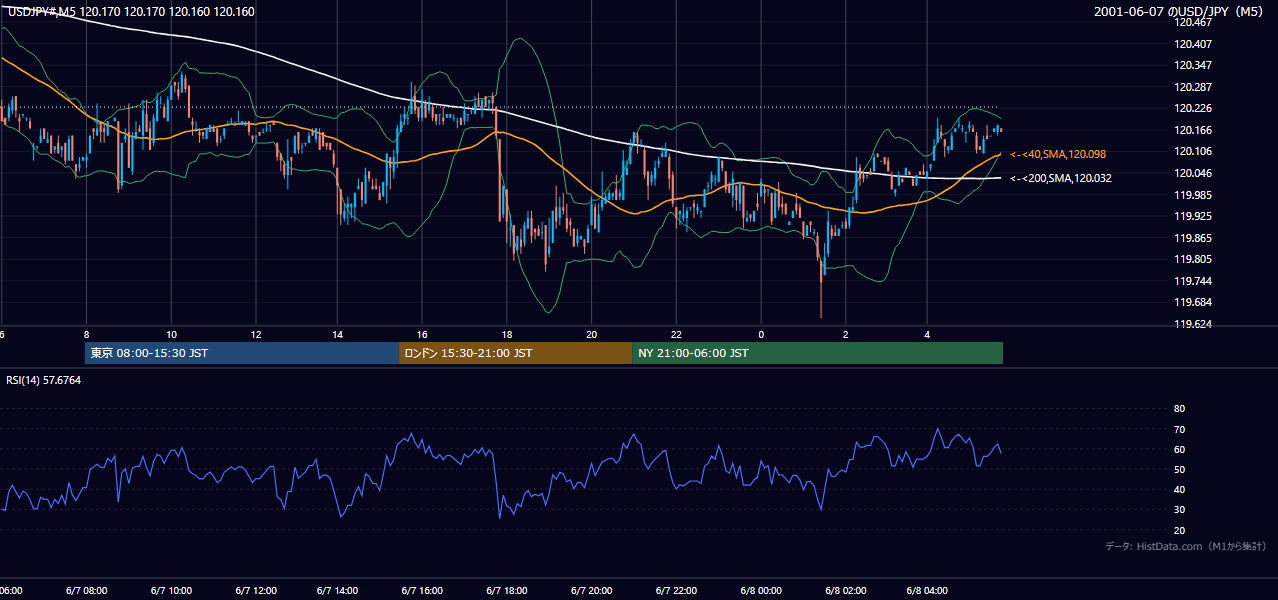This screenshot has width=1278, height=600.
Task: Click the 119.925 price axis label
Action: point(1193,216)
